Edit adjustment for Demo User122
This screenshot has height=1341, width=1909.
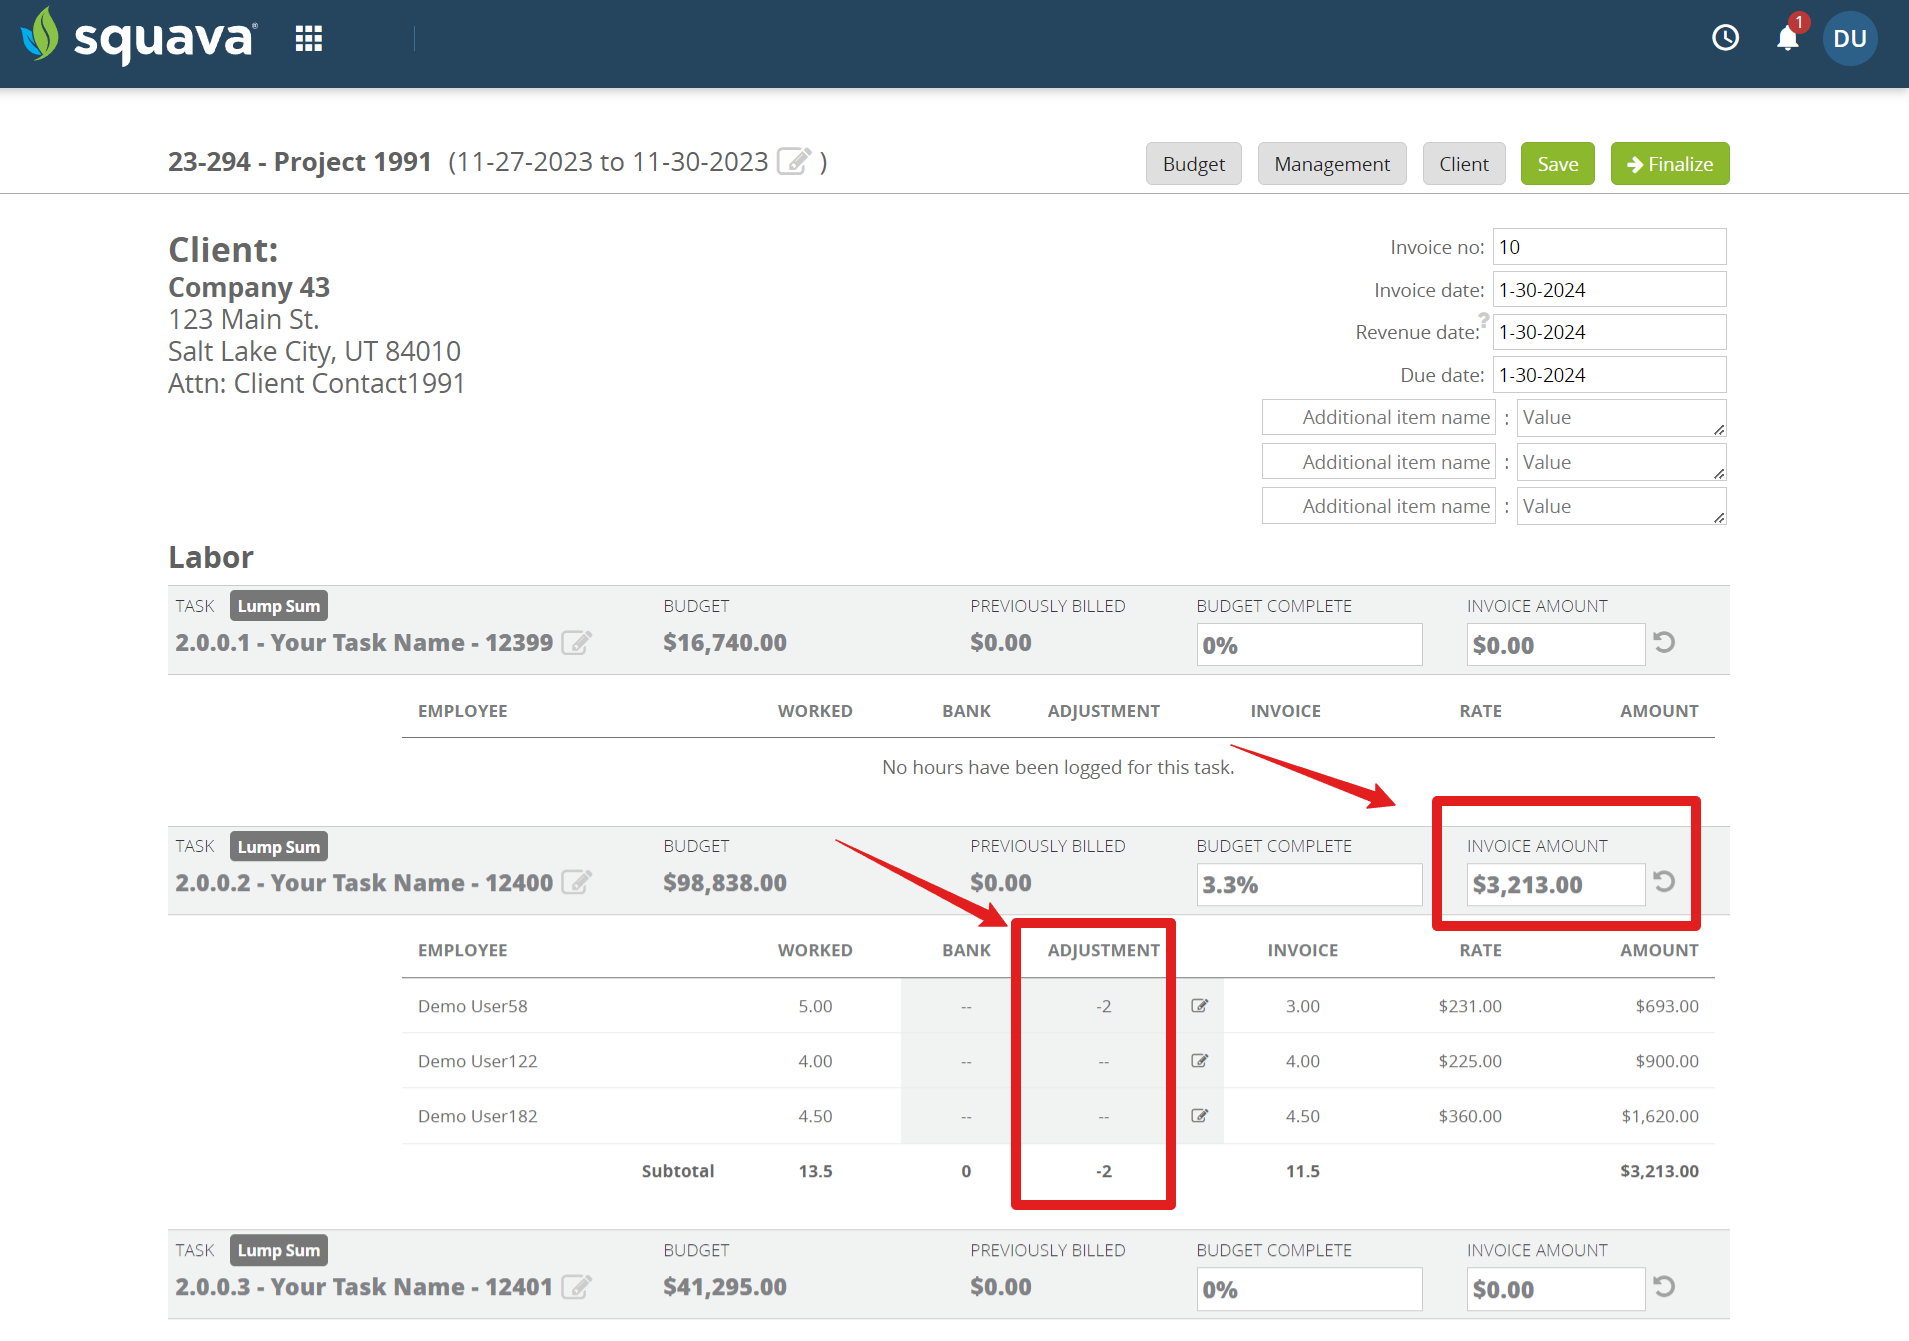pos(1199,1061)
